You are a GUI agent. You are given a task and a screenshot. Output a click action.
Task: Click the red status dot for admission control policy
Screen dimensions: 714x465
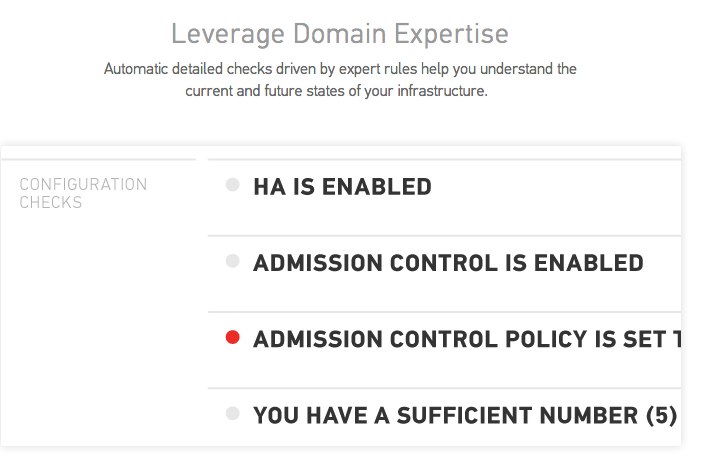233,338
